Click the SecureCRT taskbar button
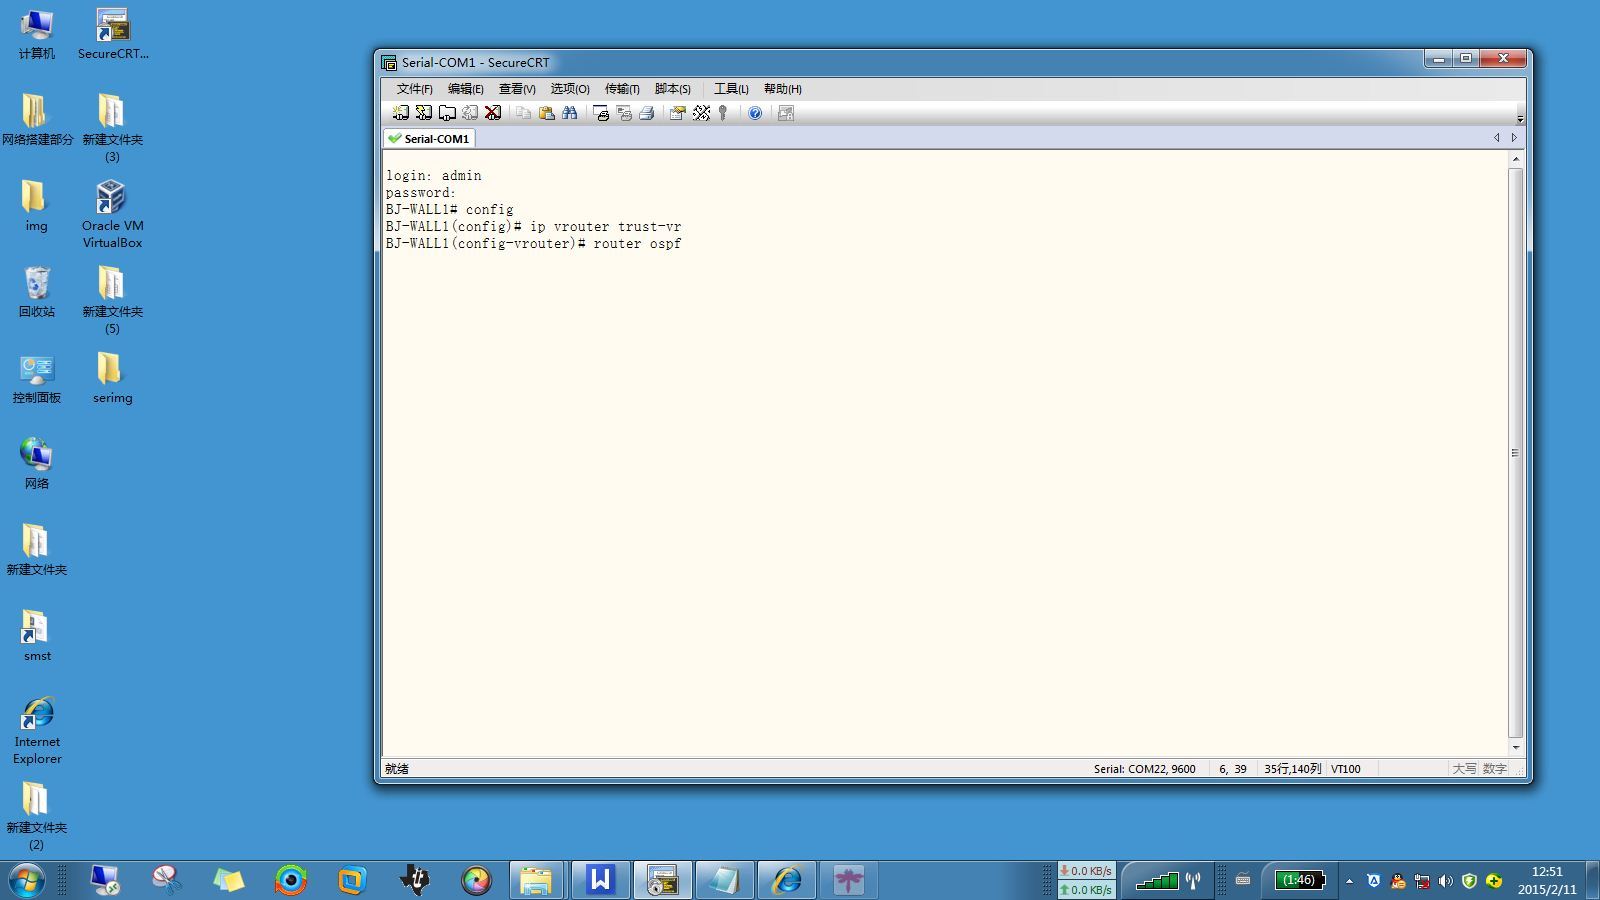This screenshot has width=1600, height=900. point(662,880)
